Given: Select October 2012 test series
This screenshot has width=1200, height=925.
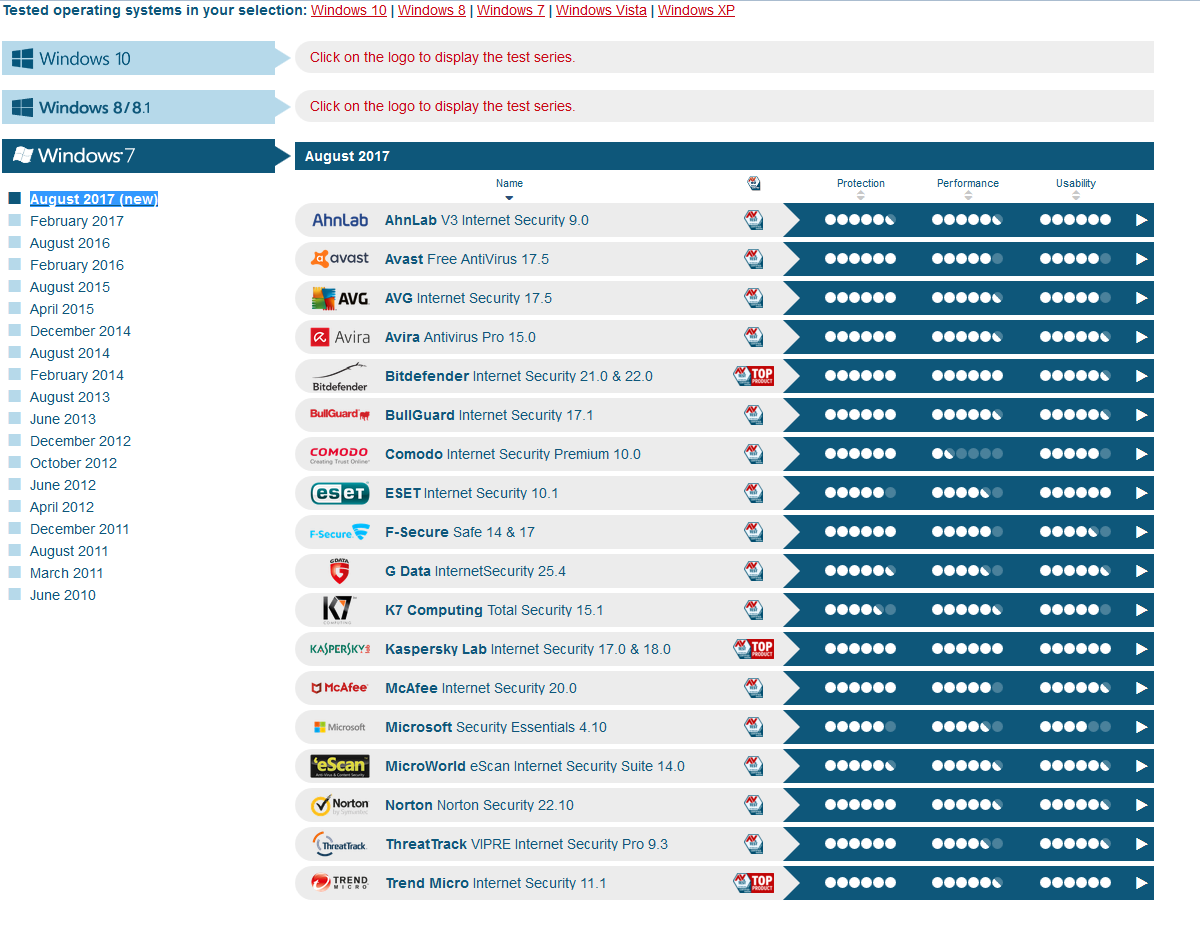Looking at the screenshot, I should click(x=73, y=463).
